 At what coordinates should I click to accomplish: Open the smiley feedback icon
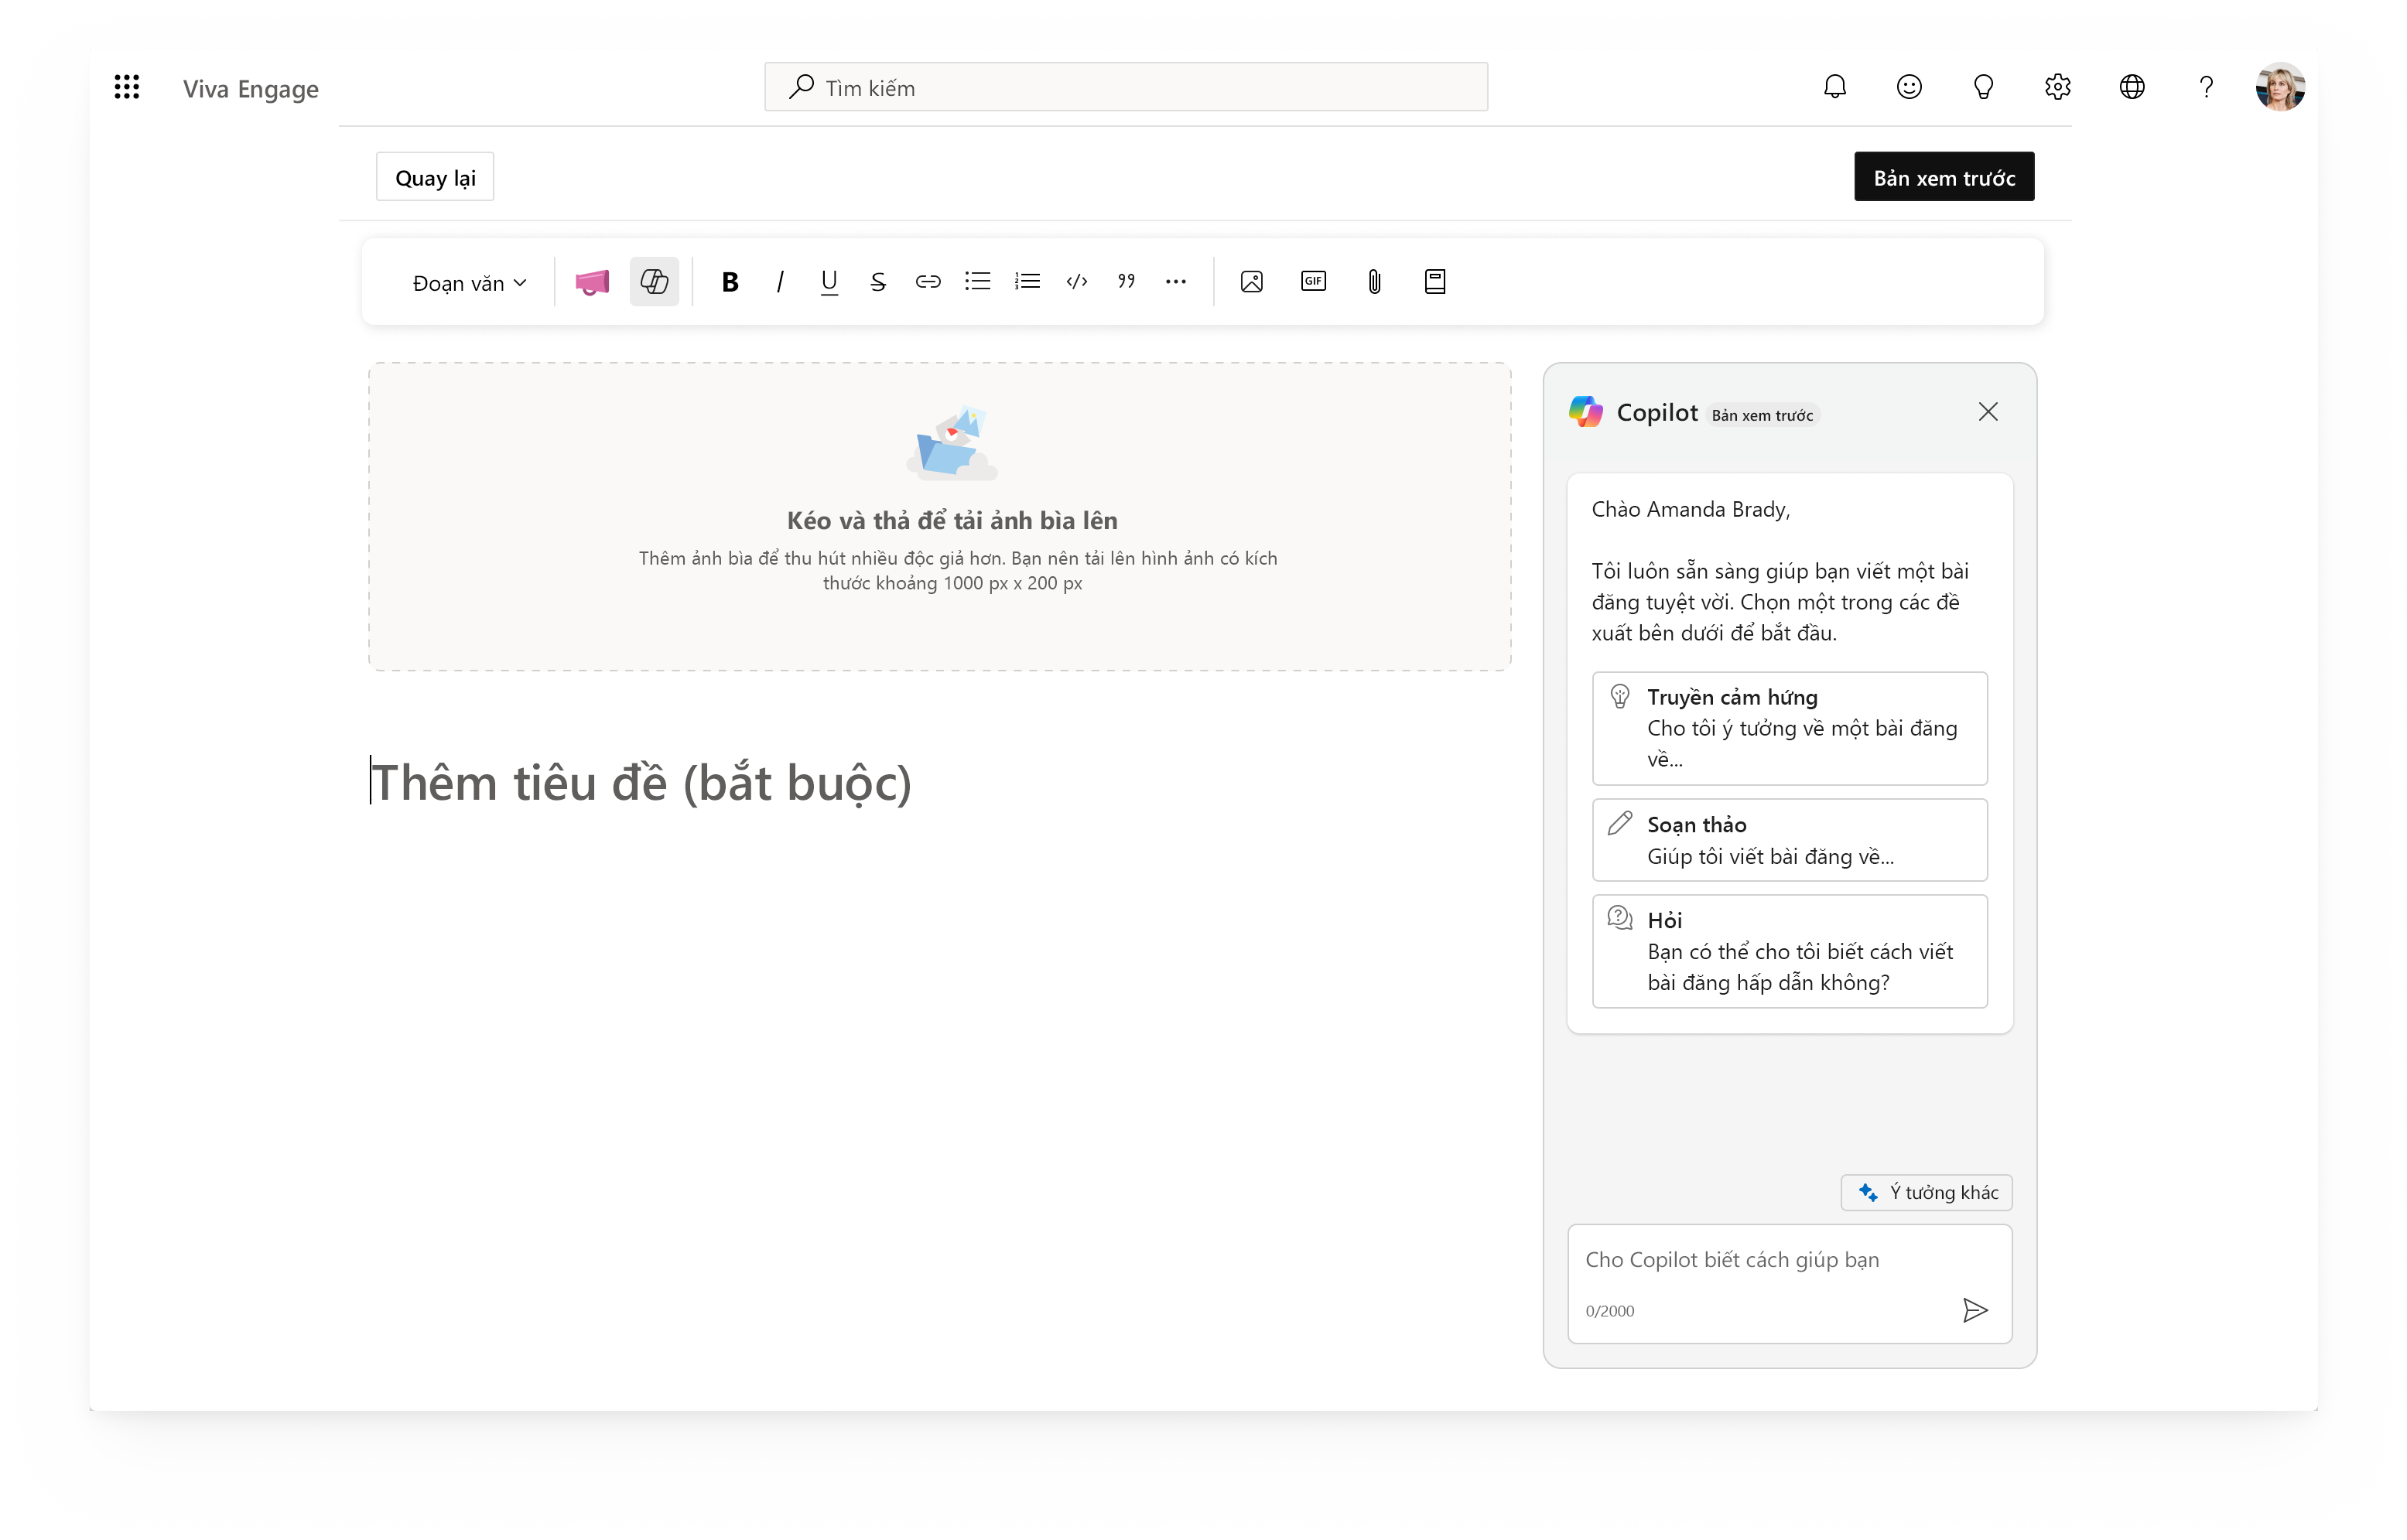point(1909,87)
